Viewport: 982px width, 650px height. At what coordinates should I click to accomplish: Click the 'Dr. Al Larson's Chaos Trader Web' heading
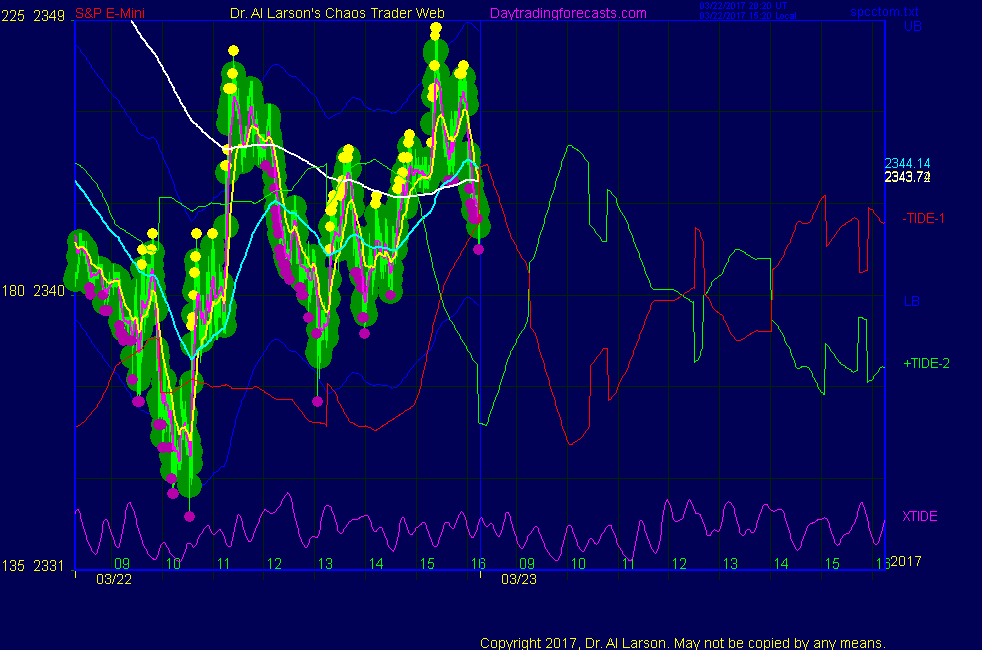tap(337, 13)
